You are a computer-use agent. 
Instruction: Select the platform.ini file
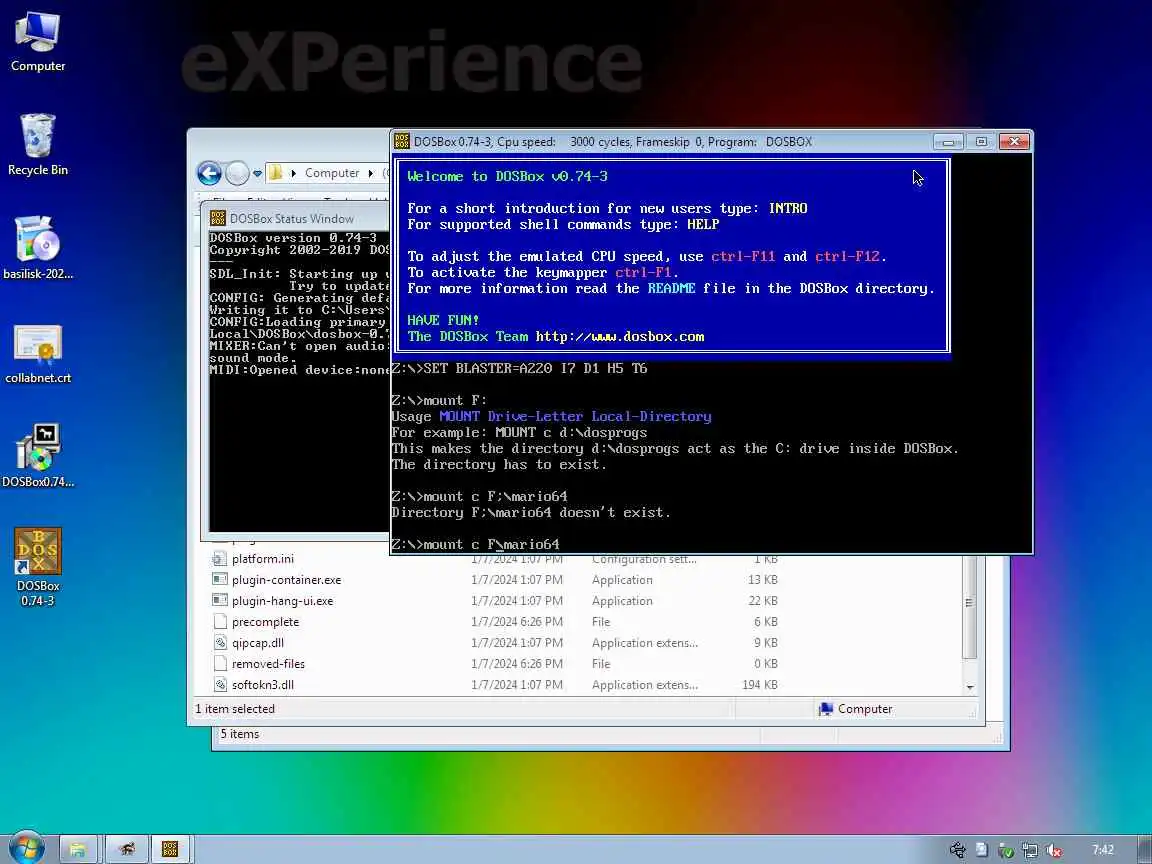tap(263, 559)
